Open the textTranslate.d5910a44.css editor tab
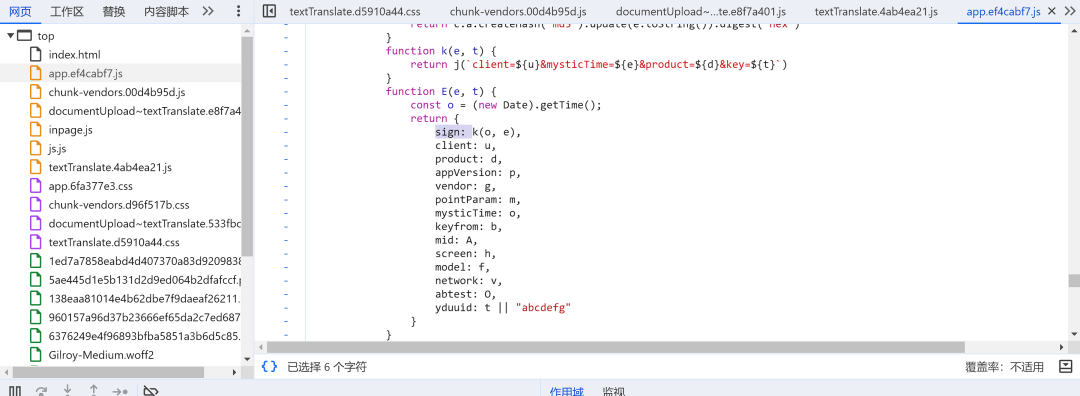Screen dimensions: 1080x396 point(355,11)
